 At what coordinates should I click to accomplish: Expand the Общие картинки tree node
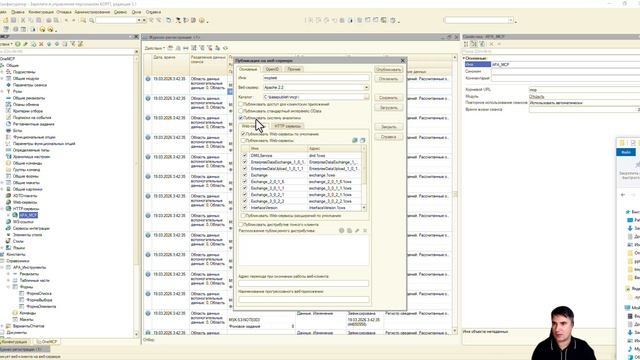tap(2, 189)
